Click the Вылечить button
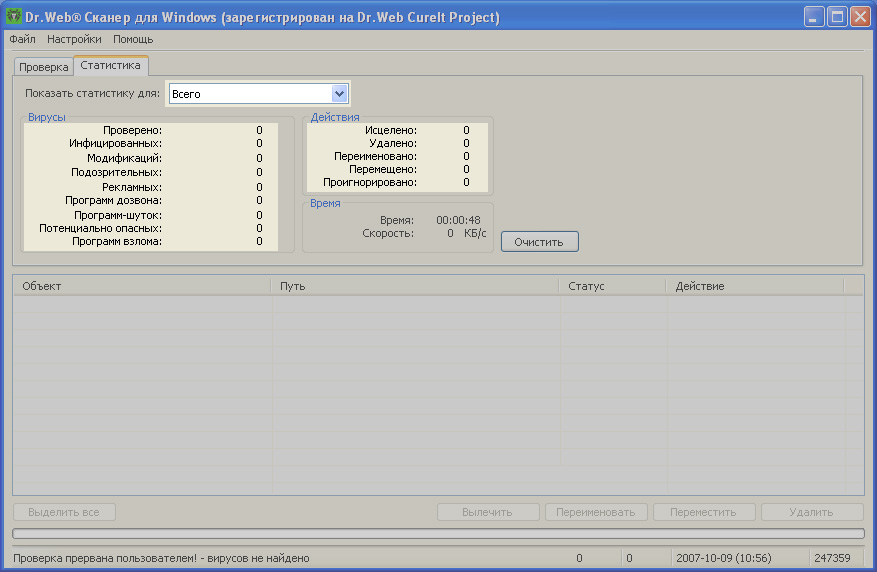Screen dimensions: 877x572 pyautogui.click(x=488, y=512)
